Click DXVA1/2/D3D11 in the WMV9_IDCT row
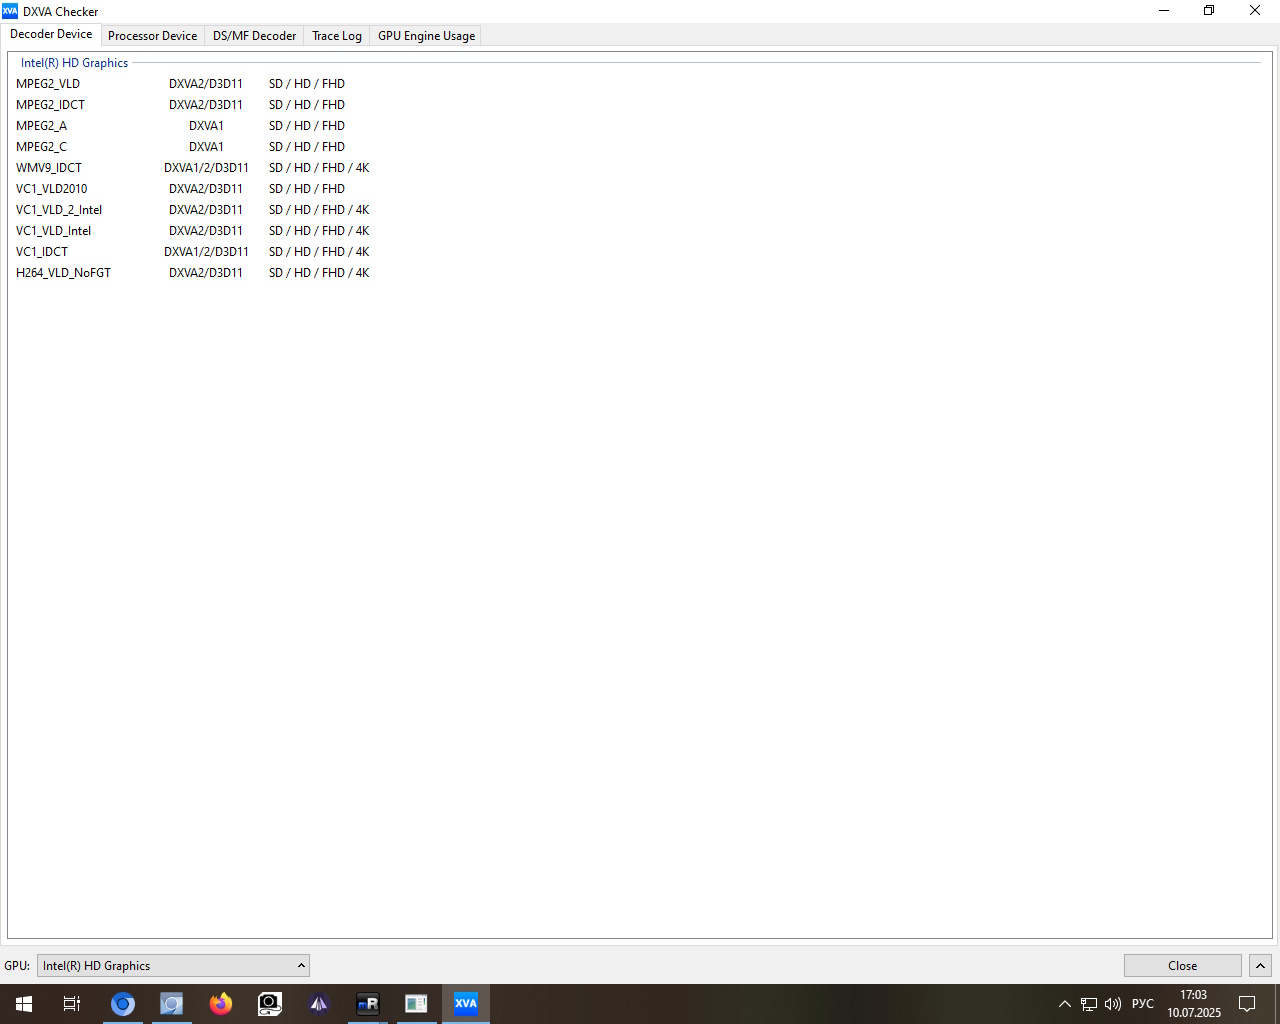Image resolution: width=1280 pixels, height=1024 pixels. (x=206, y=168)
